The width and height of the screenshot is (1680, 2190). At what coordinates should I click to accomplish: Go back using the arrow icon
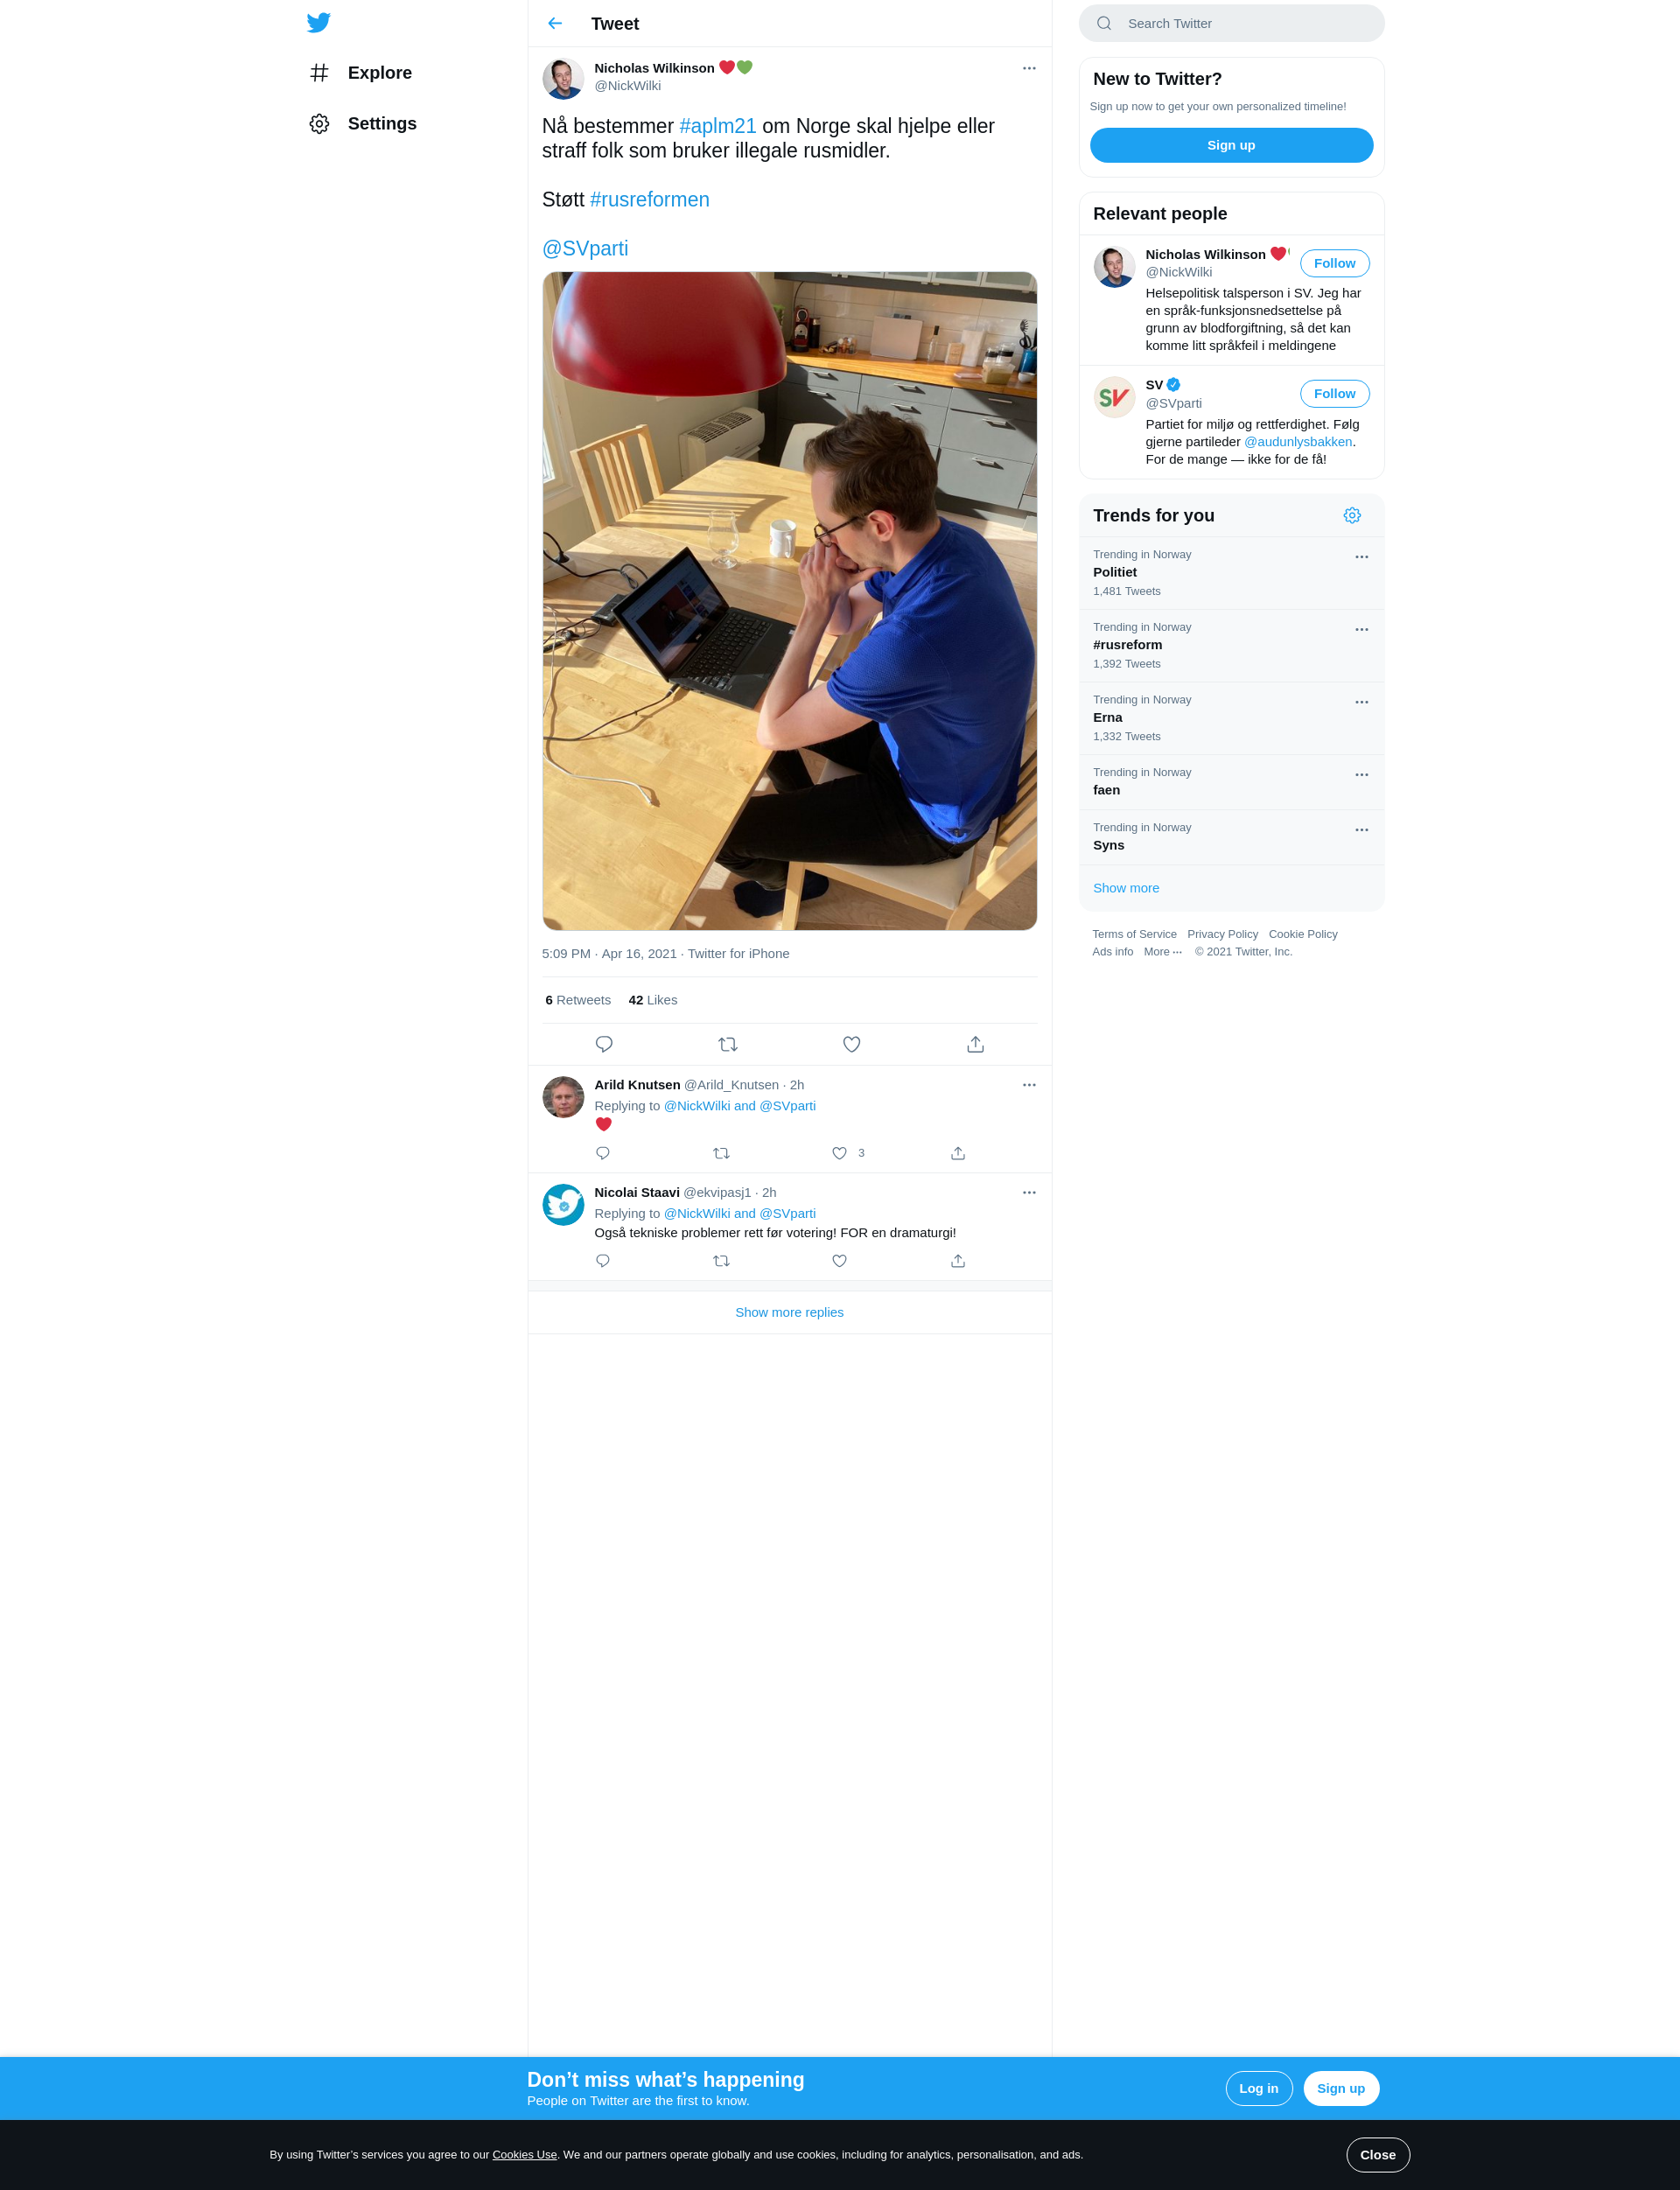(x=555, y=23)
